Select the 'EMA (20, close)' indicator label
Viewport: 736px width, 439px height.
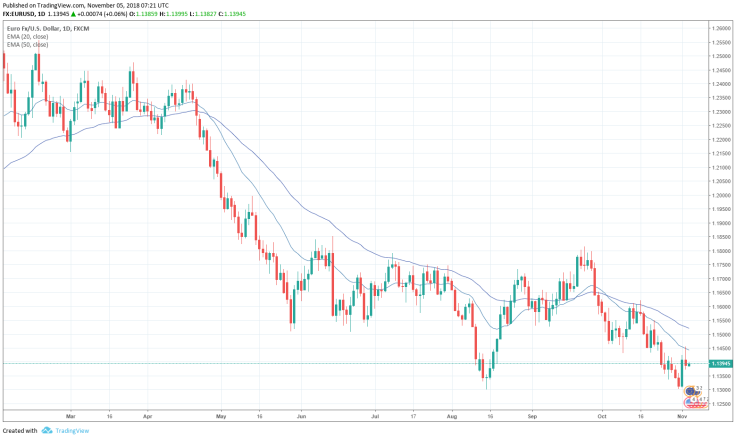(27, 37)
